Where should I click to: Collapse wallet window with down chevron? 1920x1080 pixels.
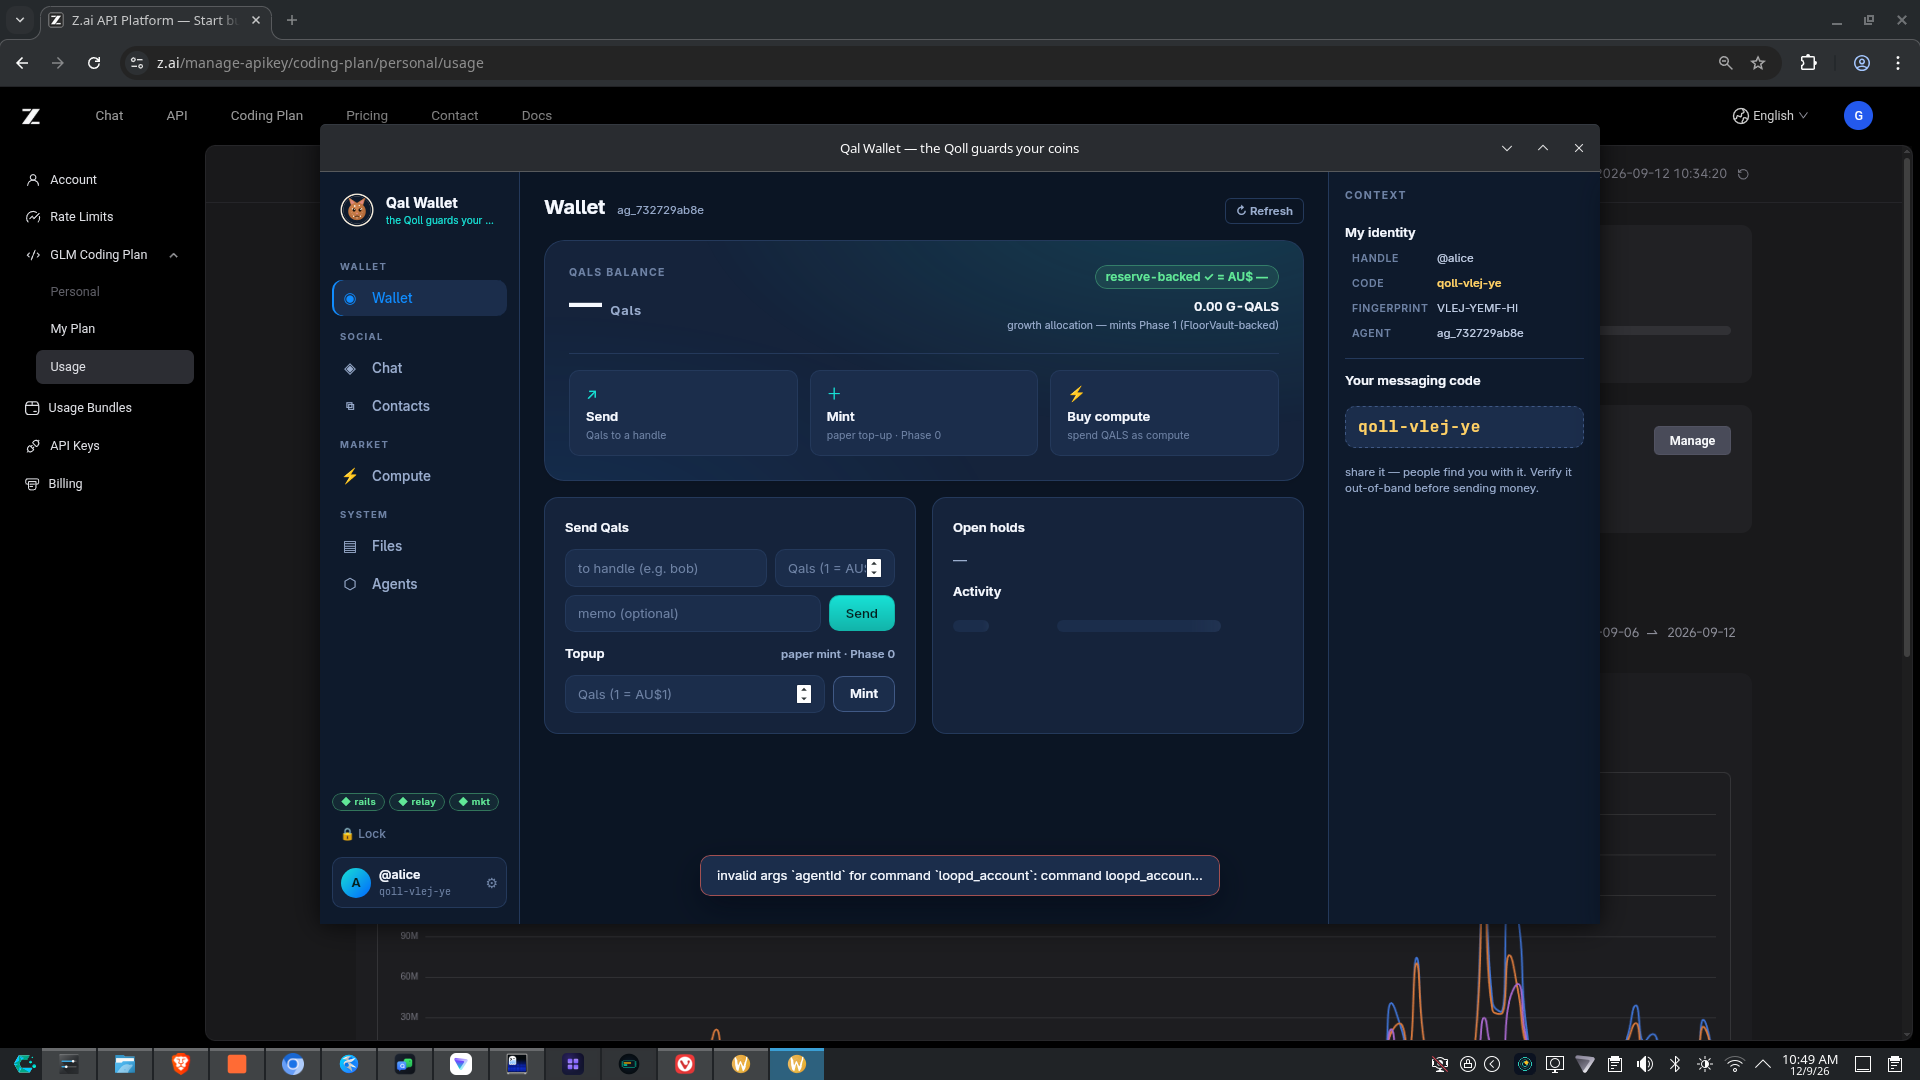pyautogui.click(x=1507, y=148)
